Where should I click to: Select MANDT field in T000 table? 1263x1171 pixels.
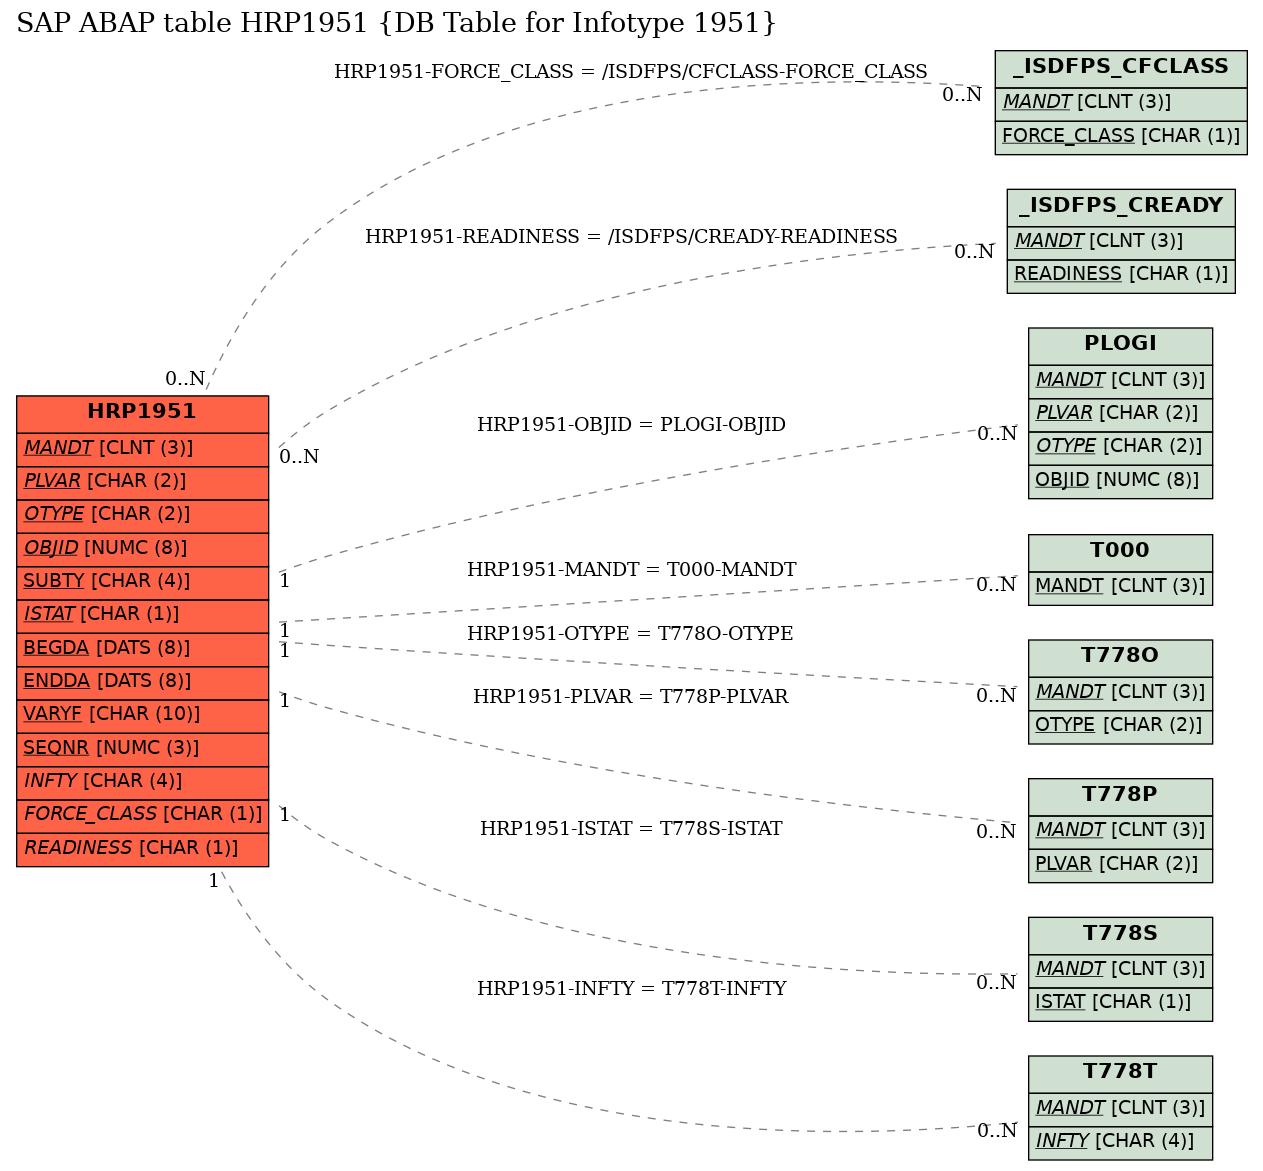pyautogui.click(x=1120, y=587)
